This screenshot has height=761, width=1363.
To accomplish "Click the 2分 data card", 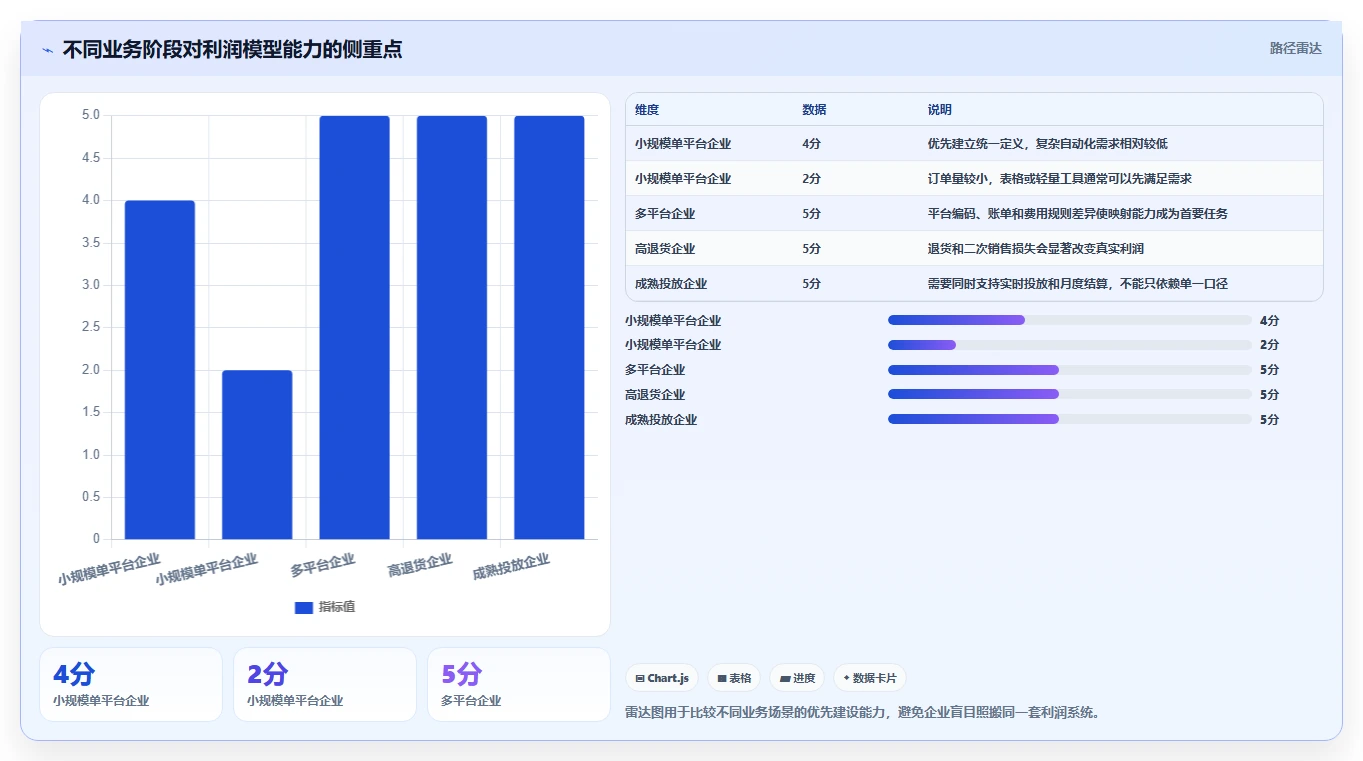I will coord(325,684).
